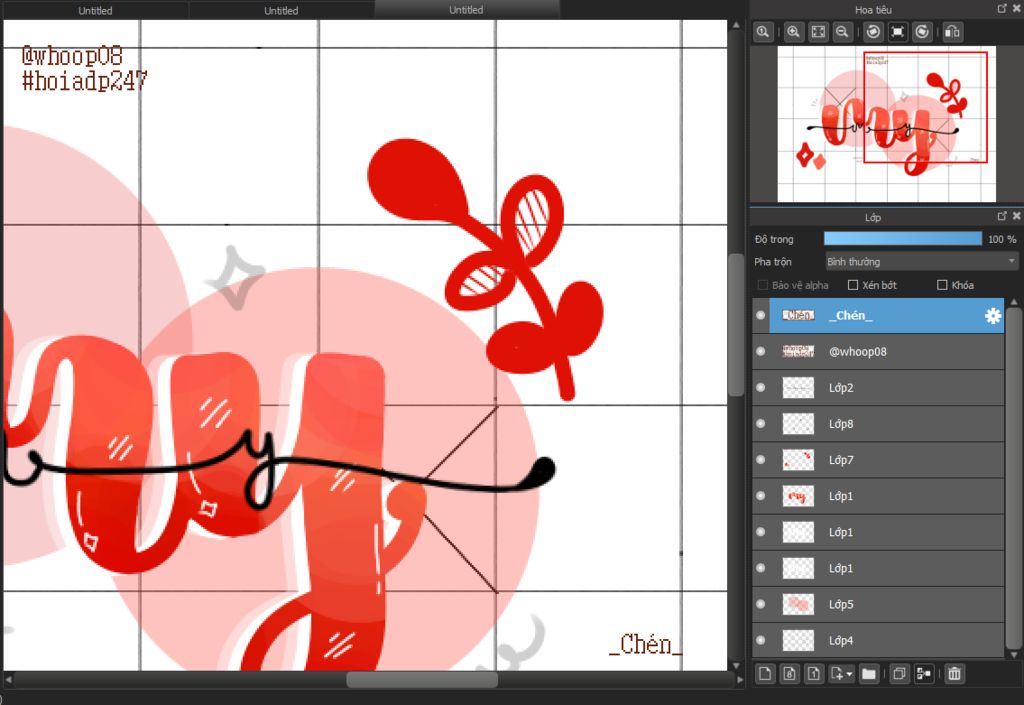Add a new 8-bit layer
This screenshot has height=705, width=1024.
tap(789, 674)
